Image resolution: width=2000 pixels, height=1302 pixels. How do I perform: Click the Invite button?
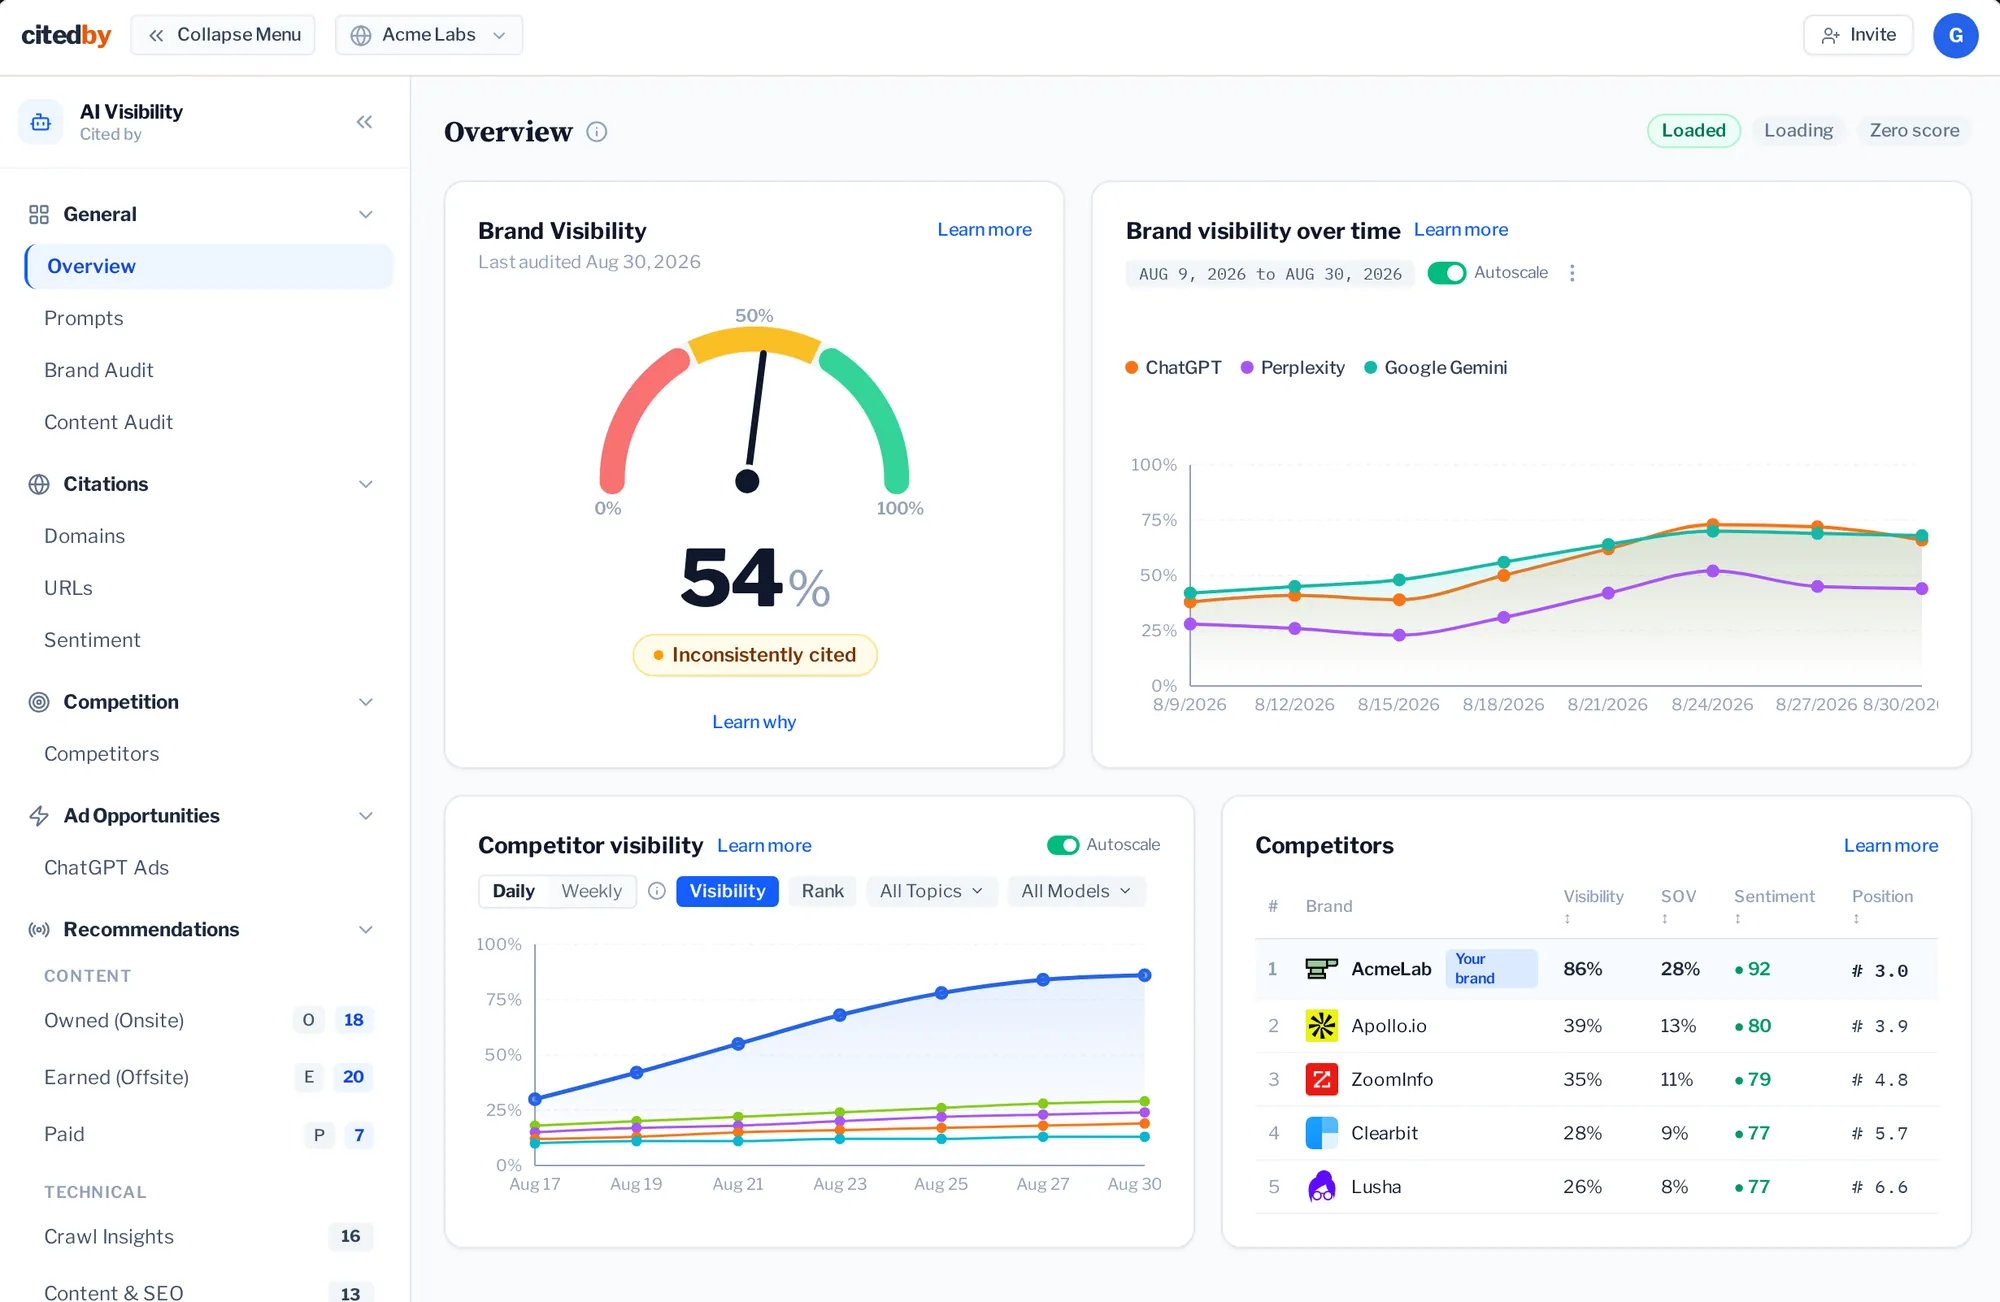click(1858, 35)
